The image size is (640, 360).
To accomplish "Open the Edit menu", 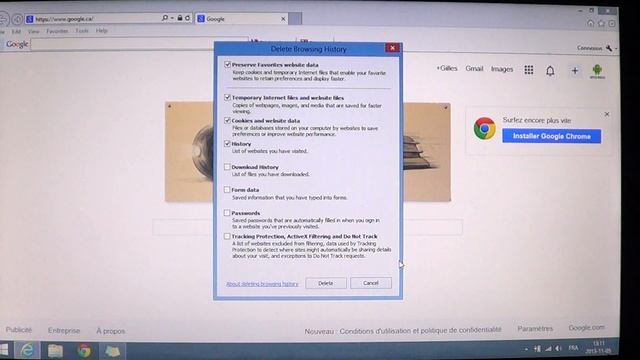I will pos(16,31).
